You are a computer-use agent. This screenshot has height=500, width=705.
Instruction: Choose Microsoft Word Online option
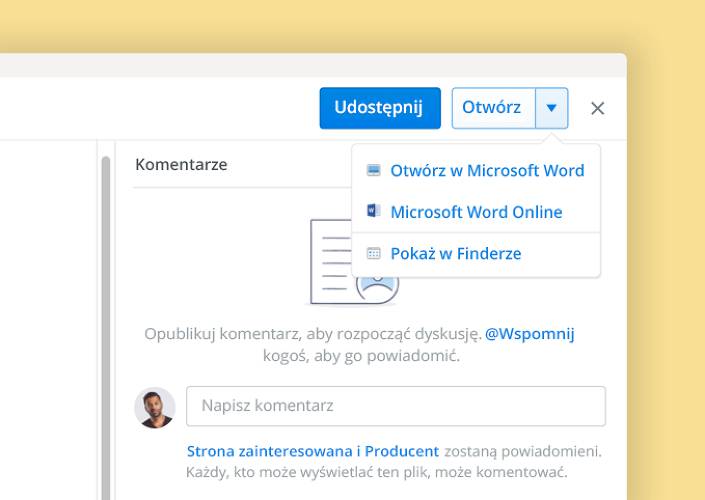(476, 212)
